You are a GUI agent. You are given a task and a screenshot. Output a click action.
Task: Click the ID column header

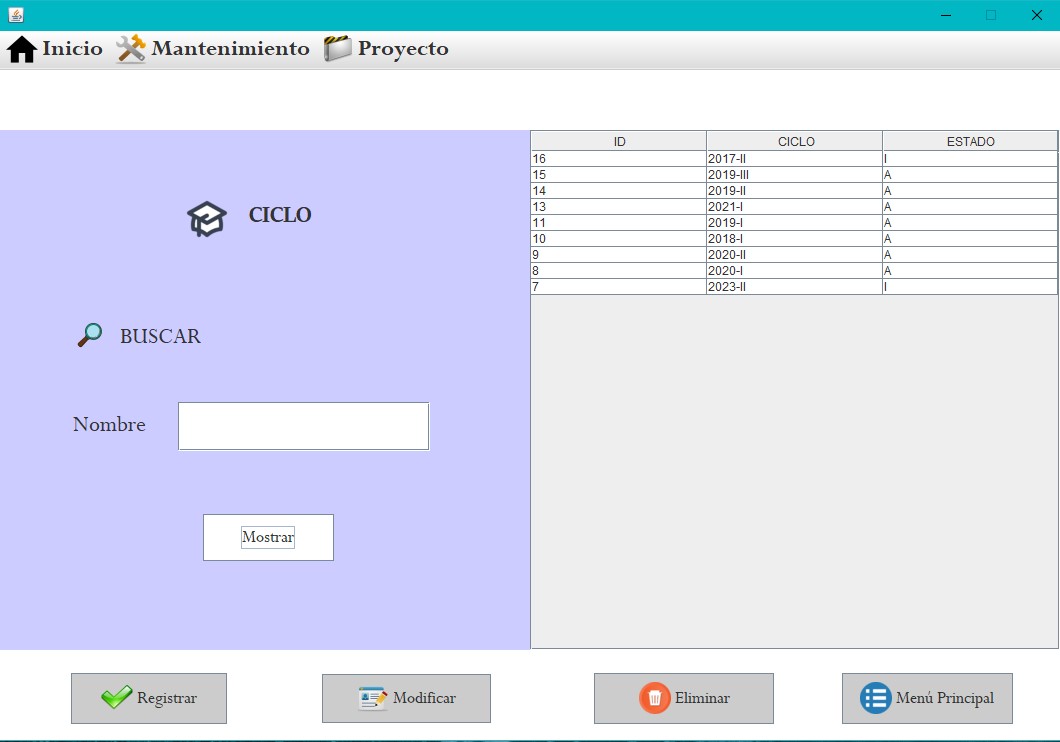pos(619,141)
